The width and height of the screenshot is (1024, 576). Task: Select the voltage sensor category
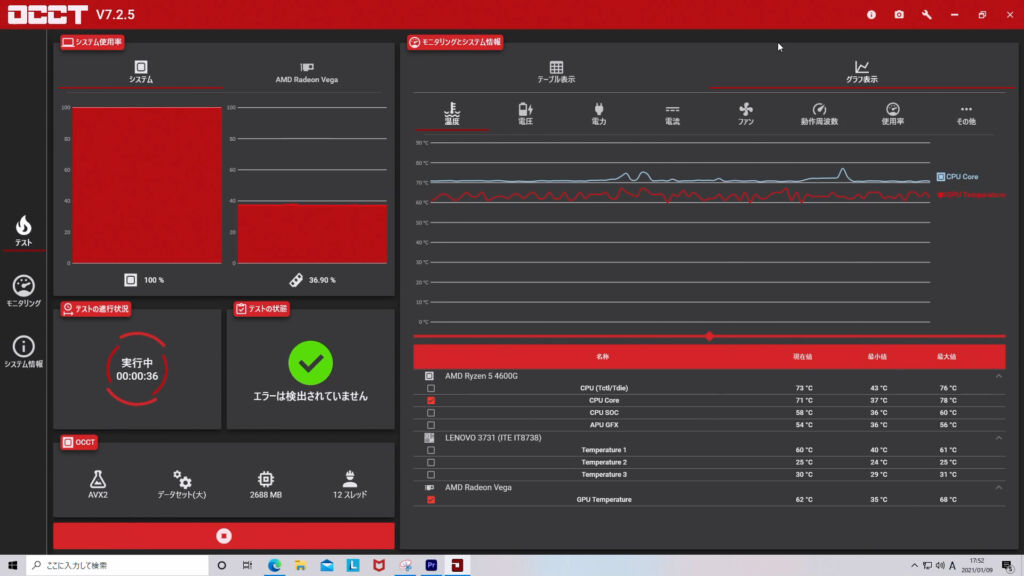click(x=525, y=114)
